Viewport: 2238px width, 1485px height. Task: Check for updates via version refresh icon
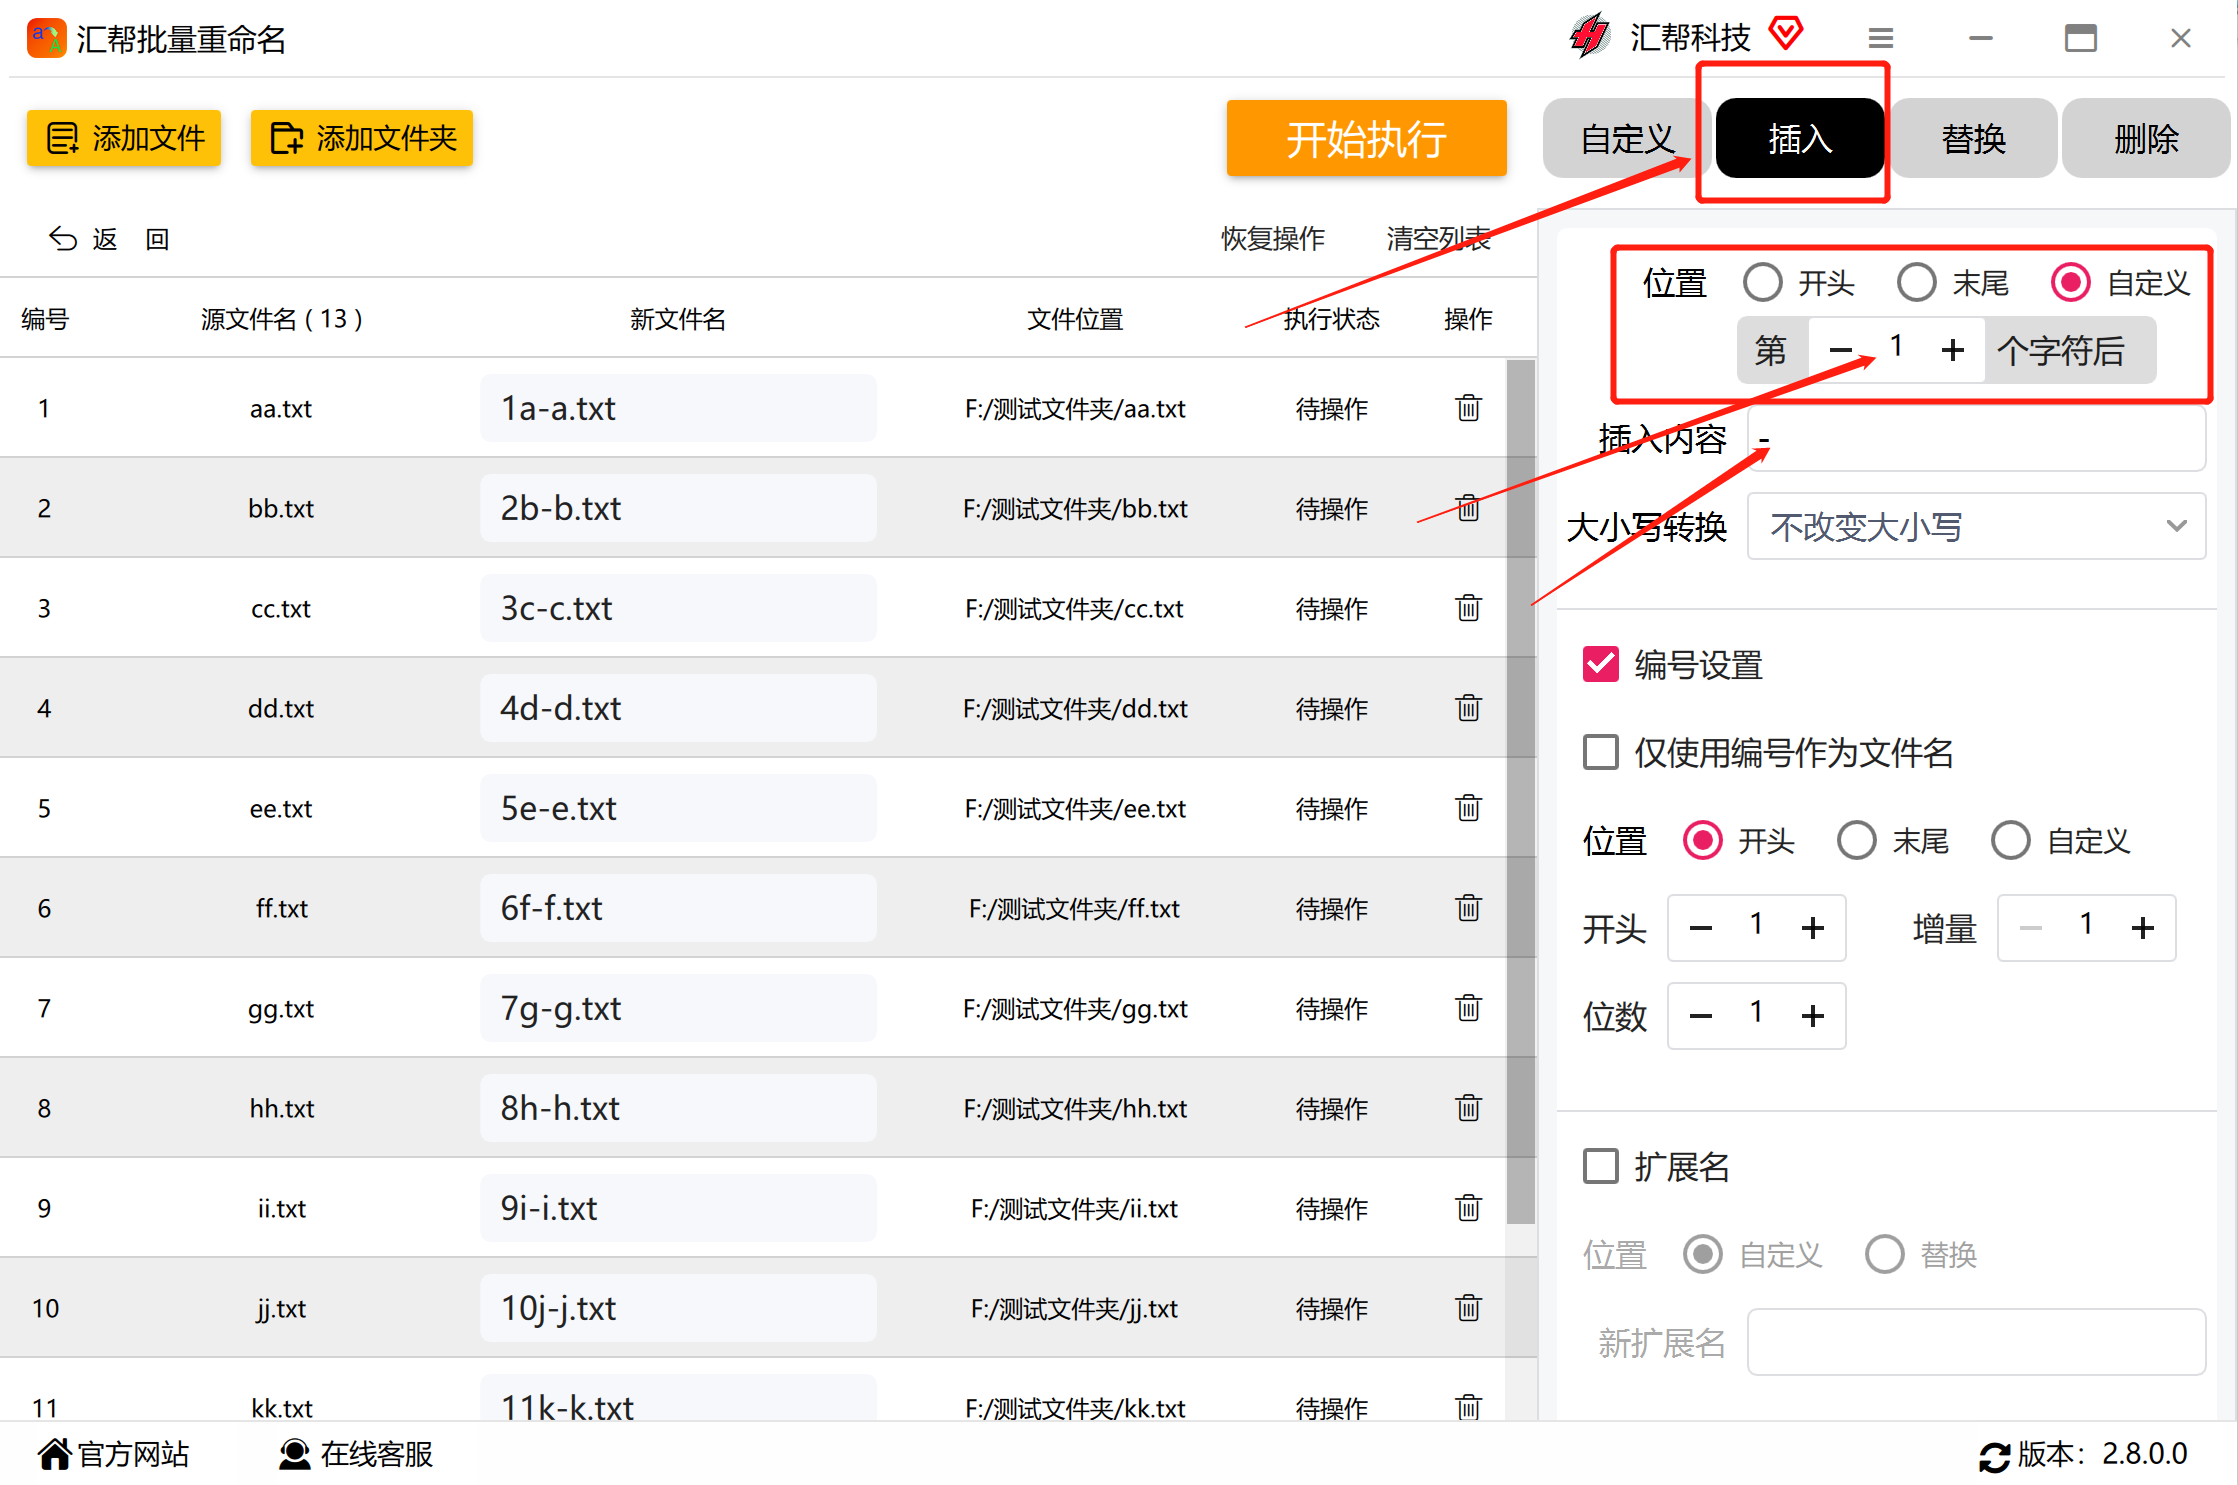(1994, 1456)
